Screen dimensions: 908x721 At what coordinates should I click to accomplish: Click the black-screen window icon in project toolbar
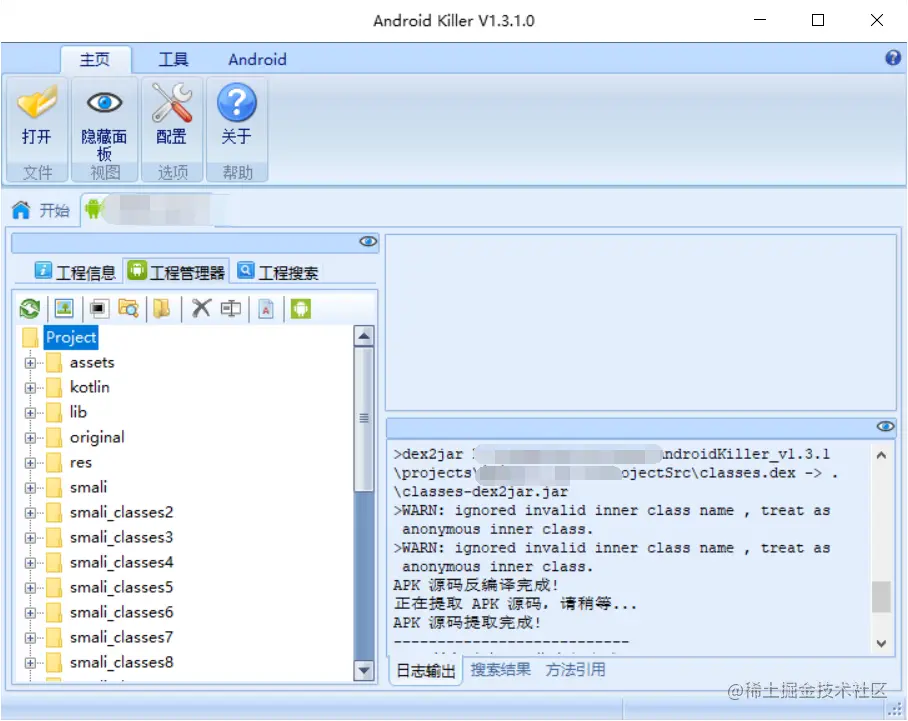click(98, 309)
